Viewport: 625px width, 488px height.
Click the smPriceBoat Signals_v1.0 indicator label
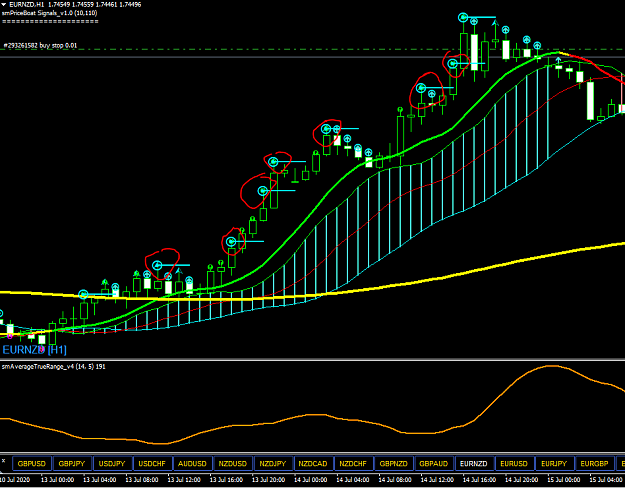[x=49, y=13]
